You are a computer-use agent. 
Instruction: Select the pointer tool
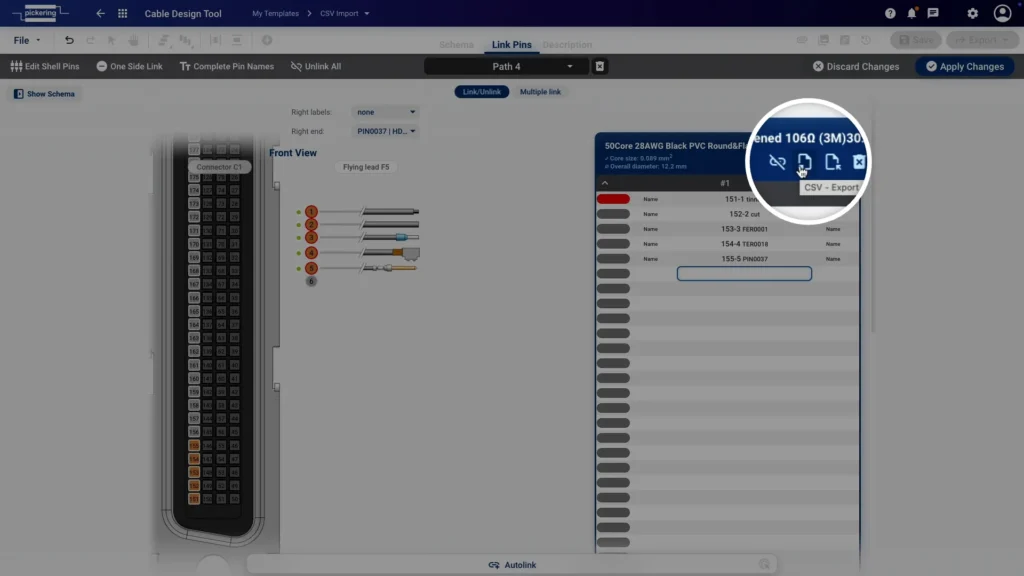point(112,40)
